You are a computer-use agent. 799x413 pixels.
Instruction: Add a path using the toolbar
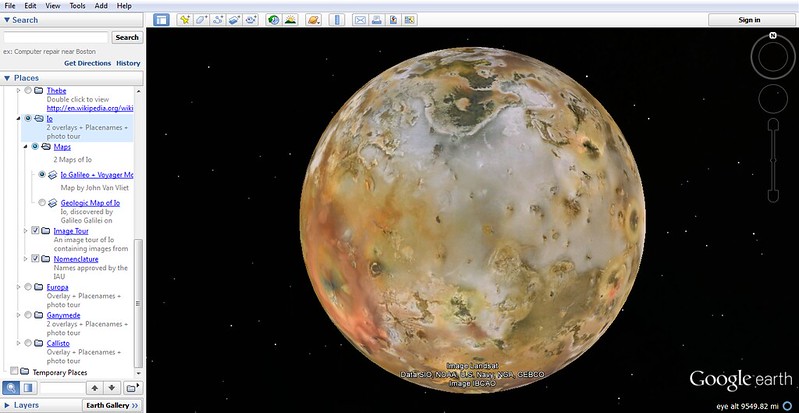218,20
